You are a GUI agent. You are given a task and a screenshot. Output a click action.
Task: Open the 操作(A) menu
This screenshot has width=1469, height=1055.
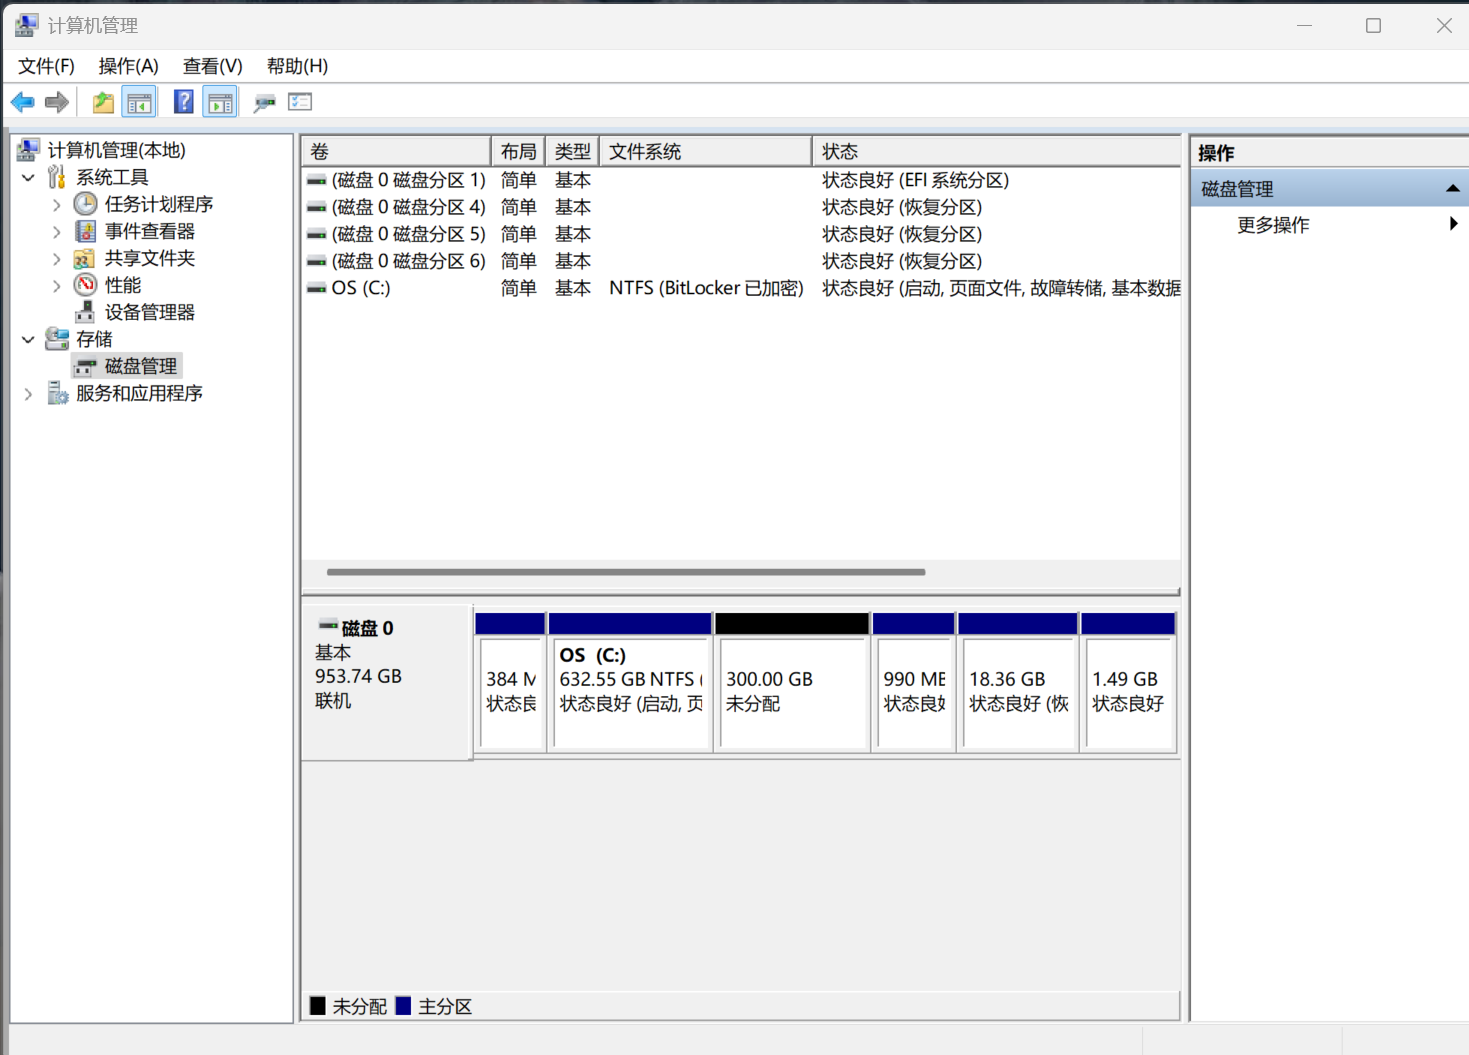pos(128,66)
